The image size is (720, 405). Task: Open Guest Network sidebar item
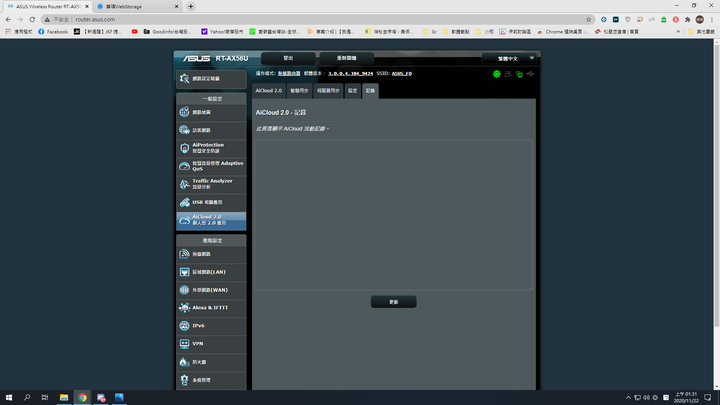tap(211, 130)
